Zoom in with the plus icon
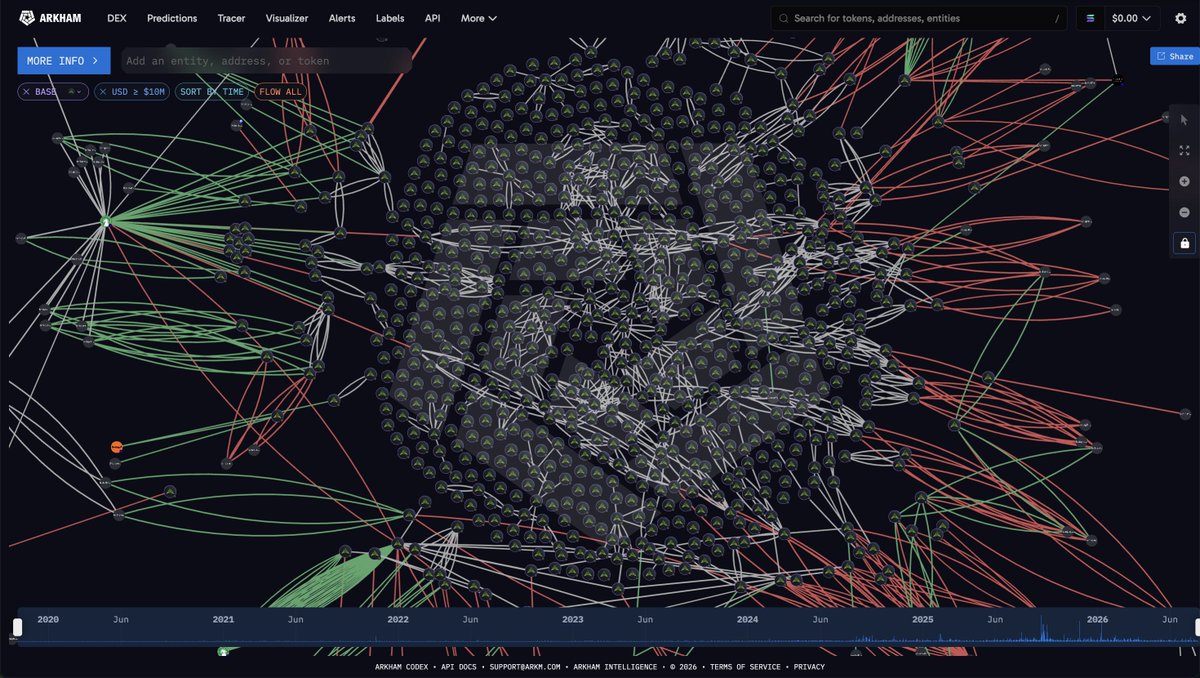Image resolution: width=1200 pixels, height=678 pixels. 1184,181
